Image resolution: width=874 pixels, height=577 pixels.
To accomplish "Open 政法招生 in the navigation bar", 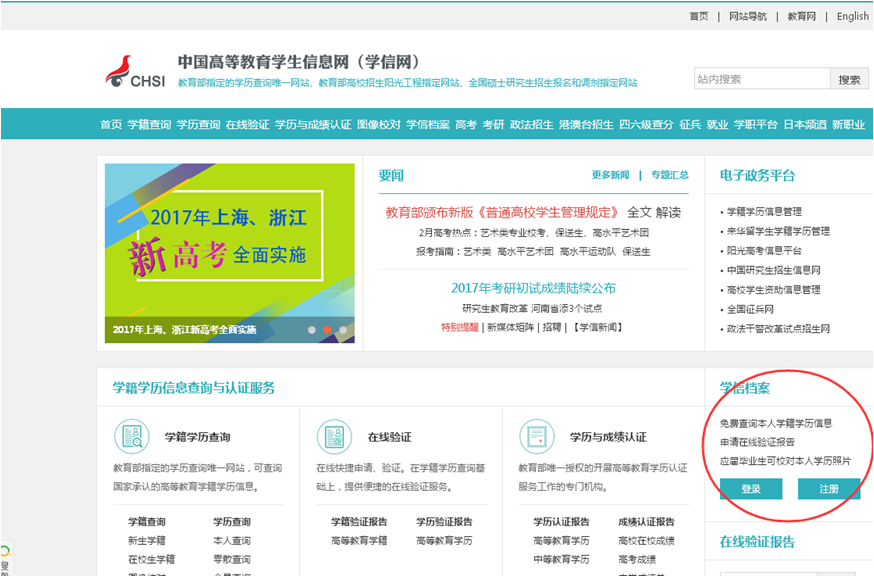I will point(532,124).
